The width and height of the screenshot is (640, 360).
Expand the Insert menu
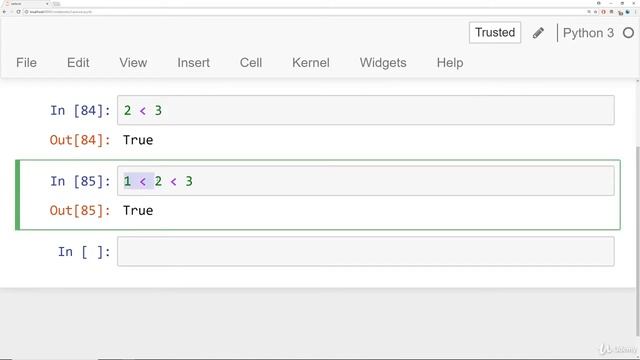[x=193, y=63]
